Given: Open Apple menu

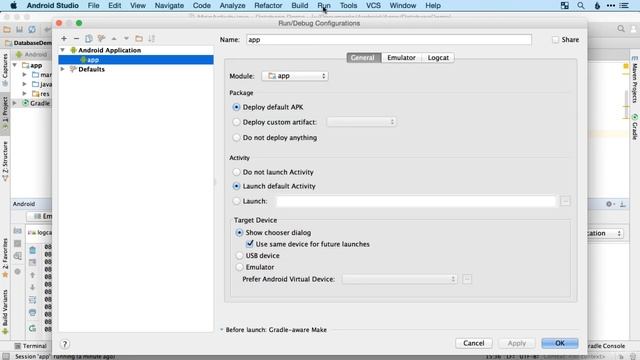Looking at the screenshot, I should 13,6.
